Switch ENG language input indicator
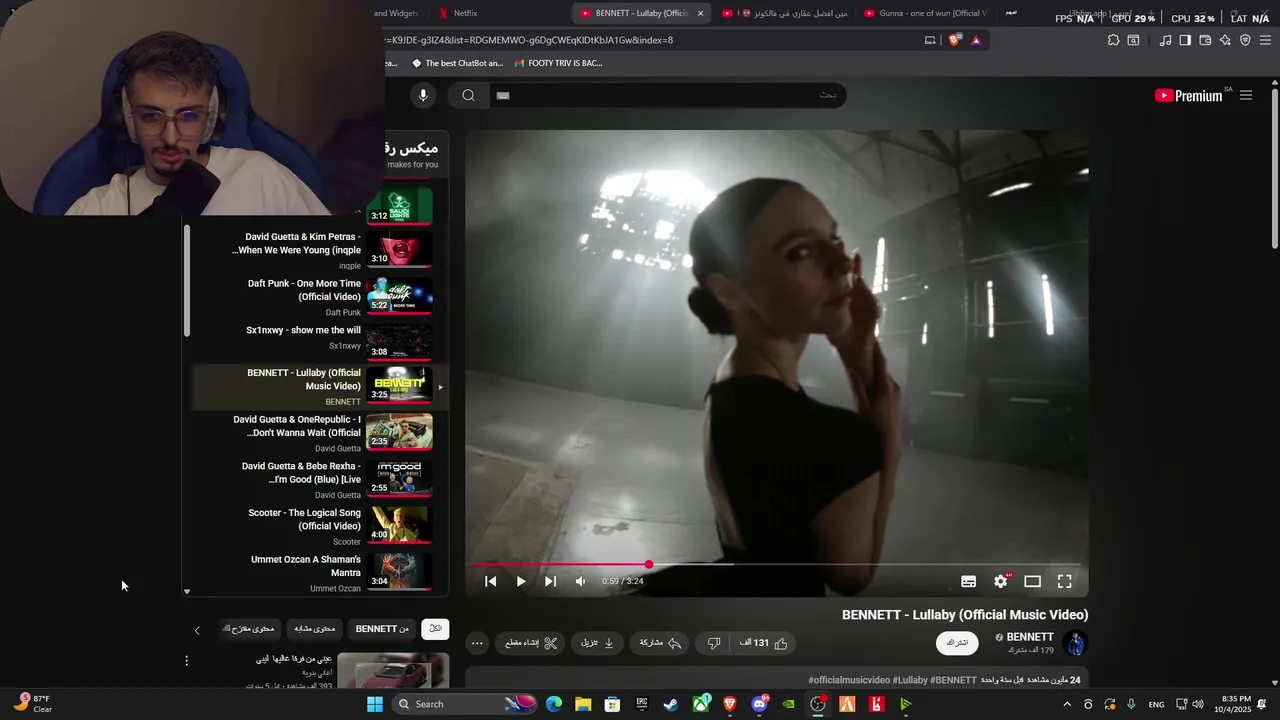Screen dimensions: 1280x720 click(x=1156, y=704)
